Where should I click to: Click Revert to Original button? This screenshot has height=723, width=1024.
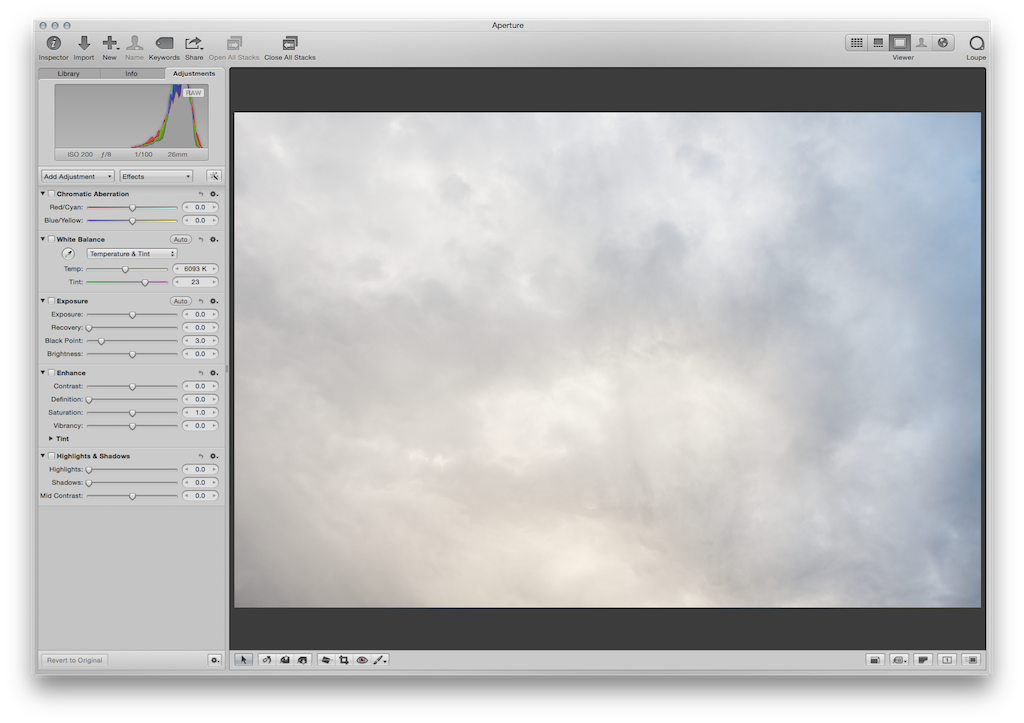coord(74,660)
